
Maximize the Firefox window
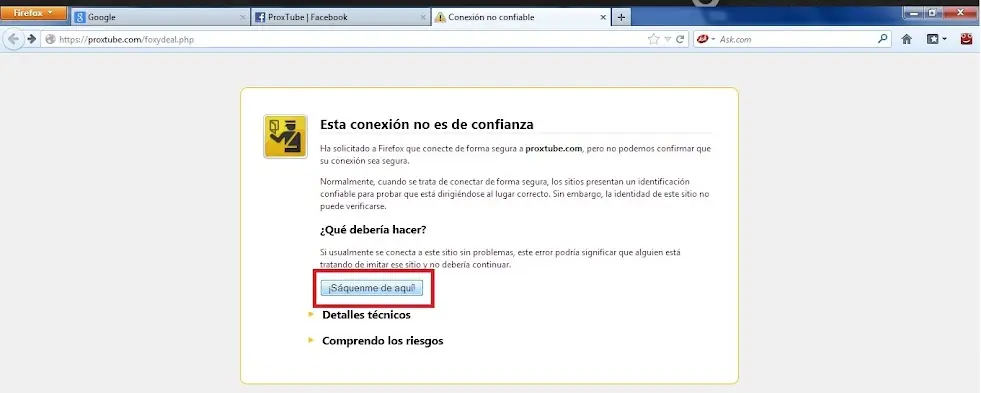(933, 12)
